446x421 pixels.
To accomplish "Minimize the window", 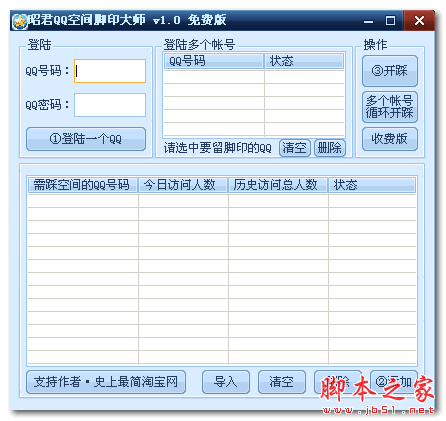I will pos(368,21).
